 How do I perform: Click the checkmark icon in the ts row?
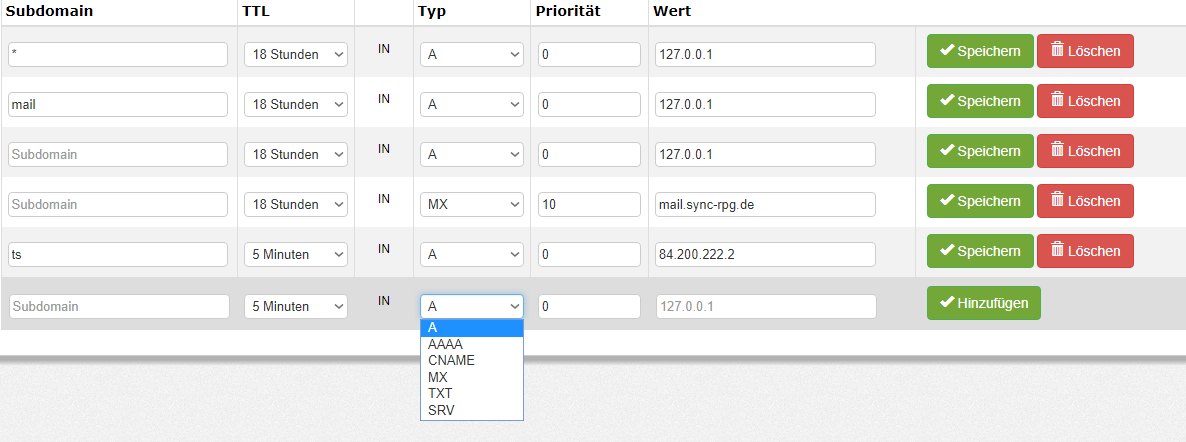coord(946,251)
